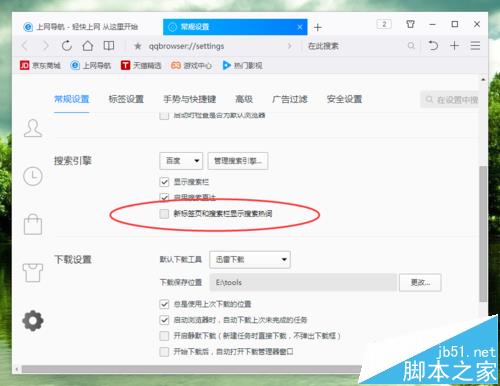
Task: Toggle 总是使用上次下载的位置 checkbox
Action: 164,304
